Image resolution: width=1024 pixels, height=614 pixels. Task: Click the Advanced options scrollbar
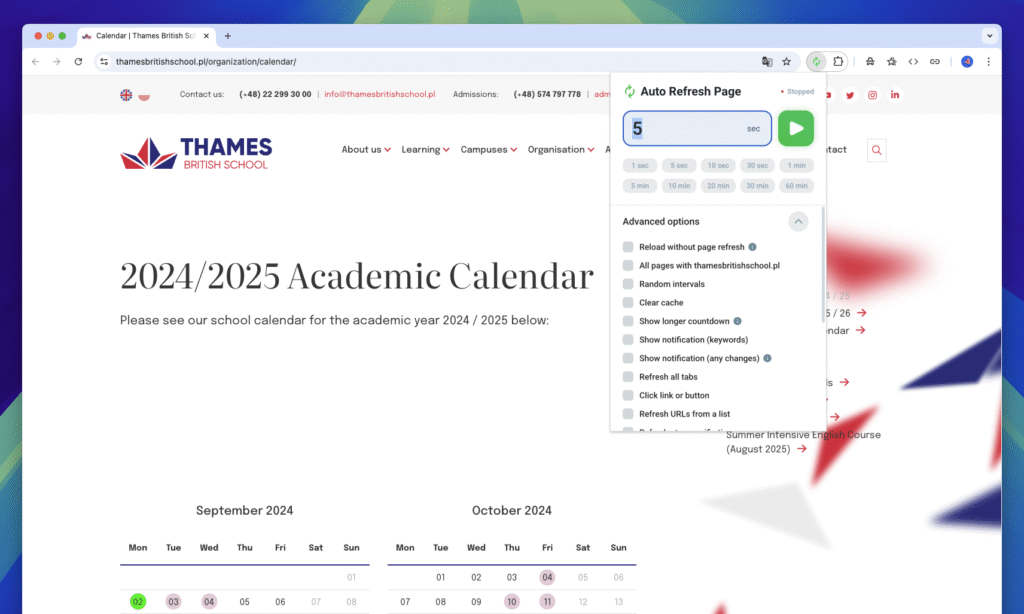pyautogui.click(x=822, y=265)
